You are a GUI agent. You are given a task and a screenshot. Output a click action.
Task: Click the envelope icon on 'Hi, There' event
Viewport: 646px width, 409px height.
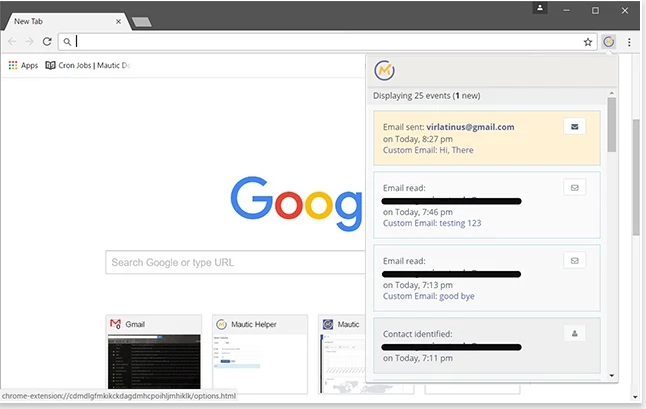tap(574, 126)
